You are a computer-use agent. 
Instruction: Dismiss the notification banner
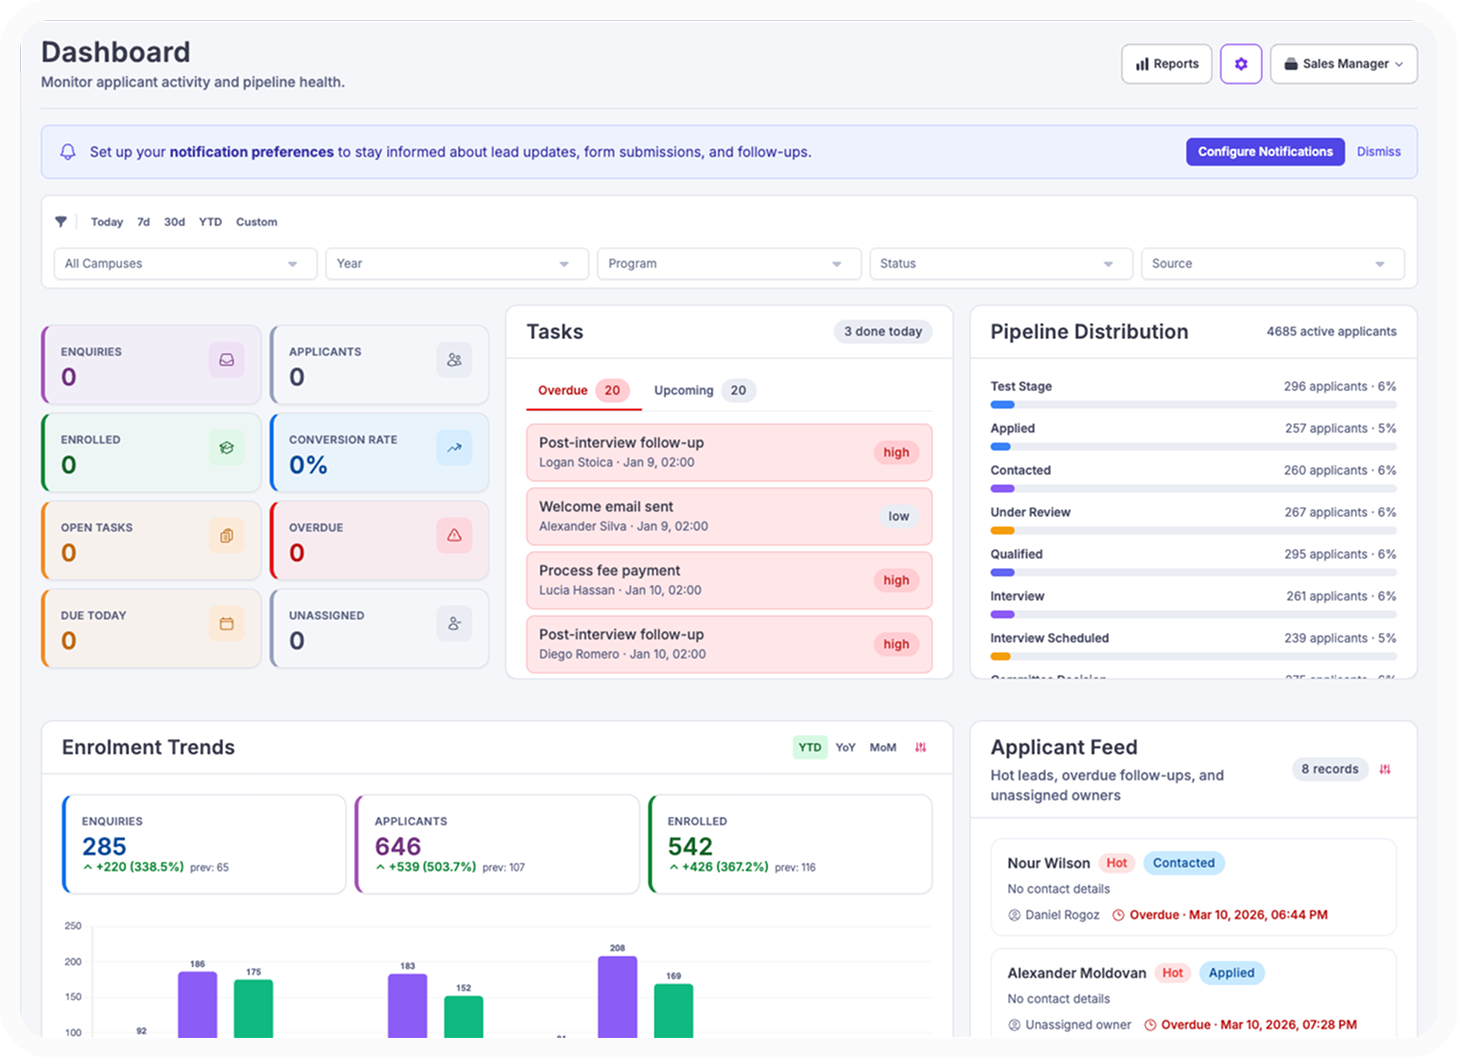pyautogui.click(x=1378, y=152)
